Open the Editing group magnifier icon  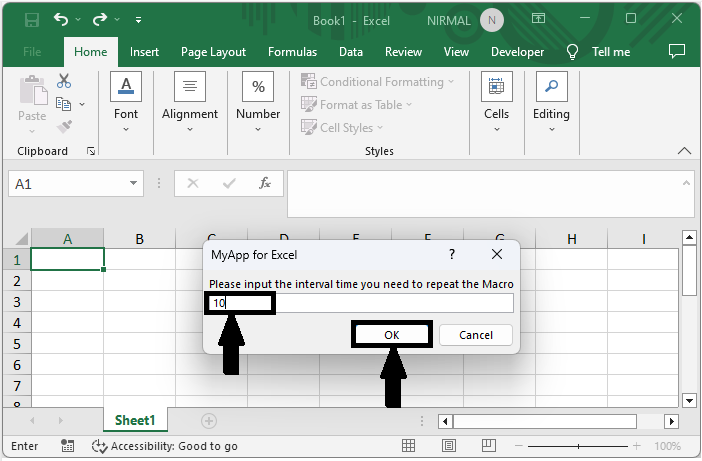551,87
